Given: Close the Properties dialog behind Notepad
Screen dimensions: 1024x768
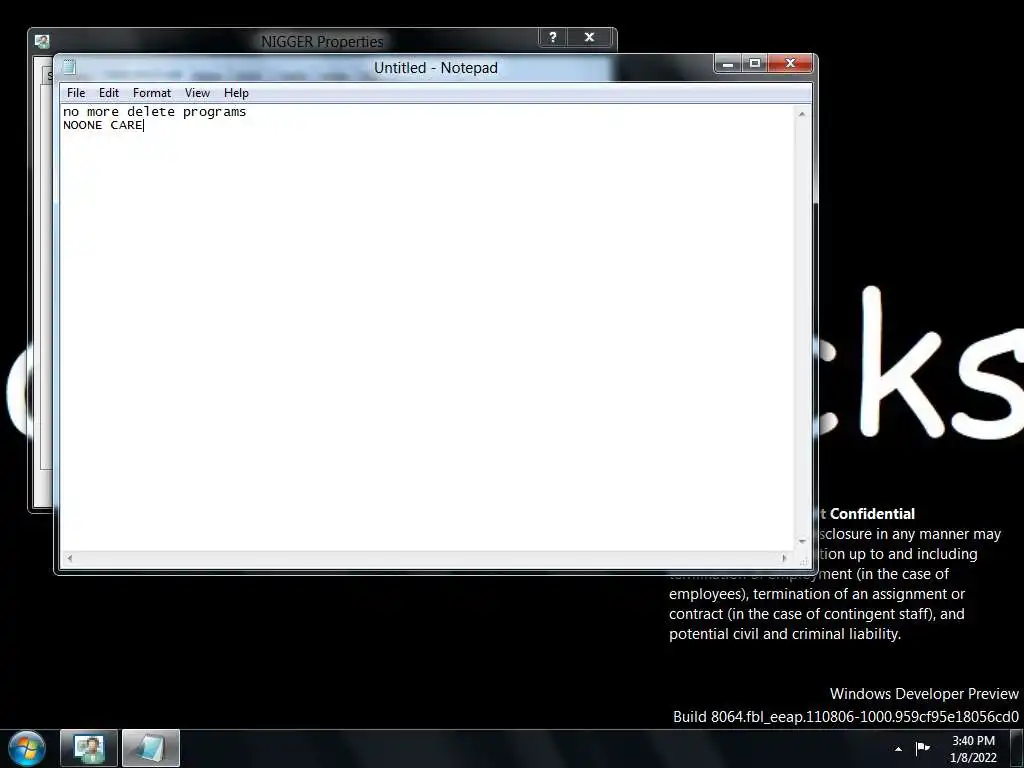Looking at the screenshot, I should click(589, 37).
